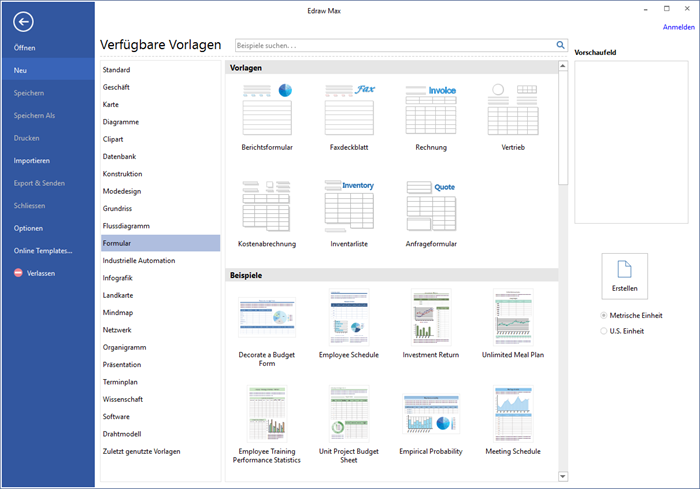The height and width of the screenshot is (489, 700).
Task: Open Decorate a Budget Form example
Action: pyautogui.click(x=267, y=317)
